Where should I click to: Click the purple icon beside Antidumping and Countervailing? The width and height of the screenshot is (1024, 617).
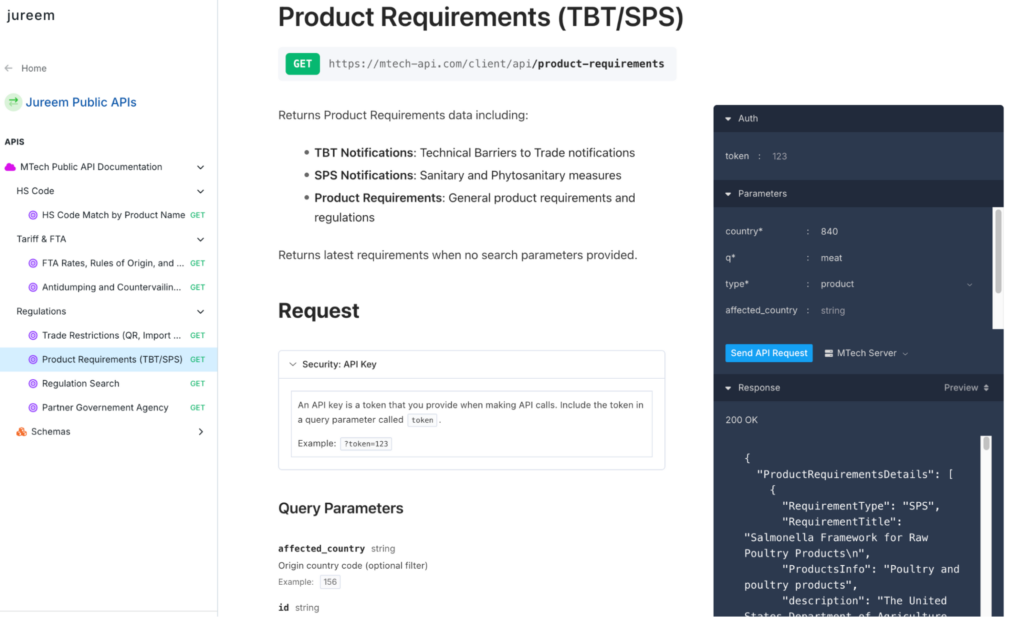(33, 287)
